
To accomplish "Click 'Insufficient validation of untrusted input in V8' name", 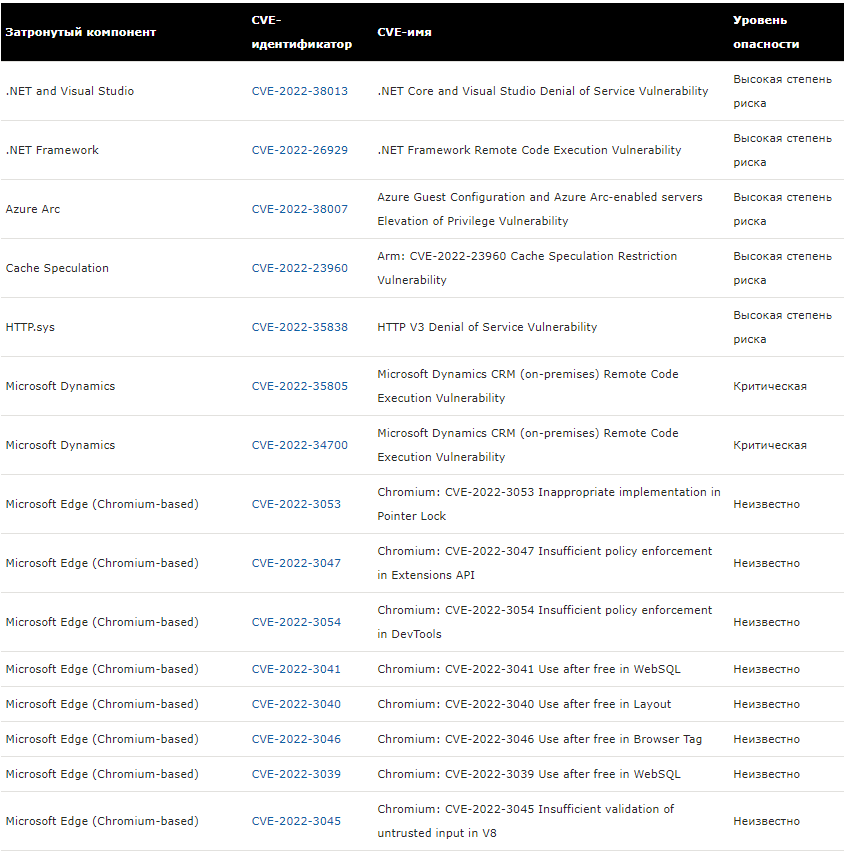I will click(x=525, y=822).
